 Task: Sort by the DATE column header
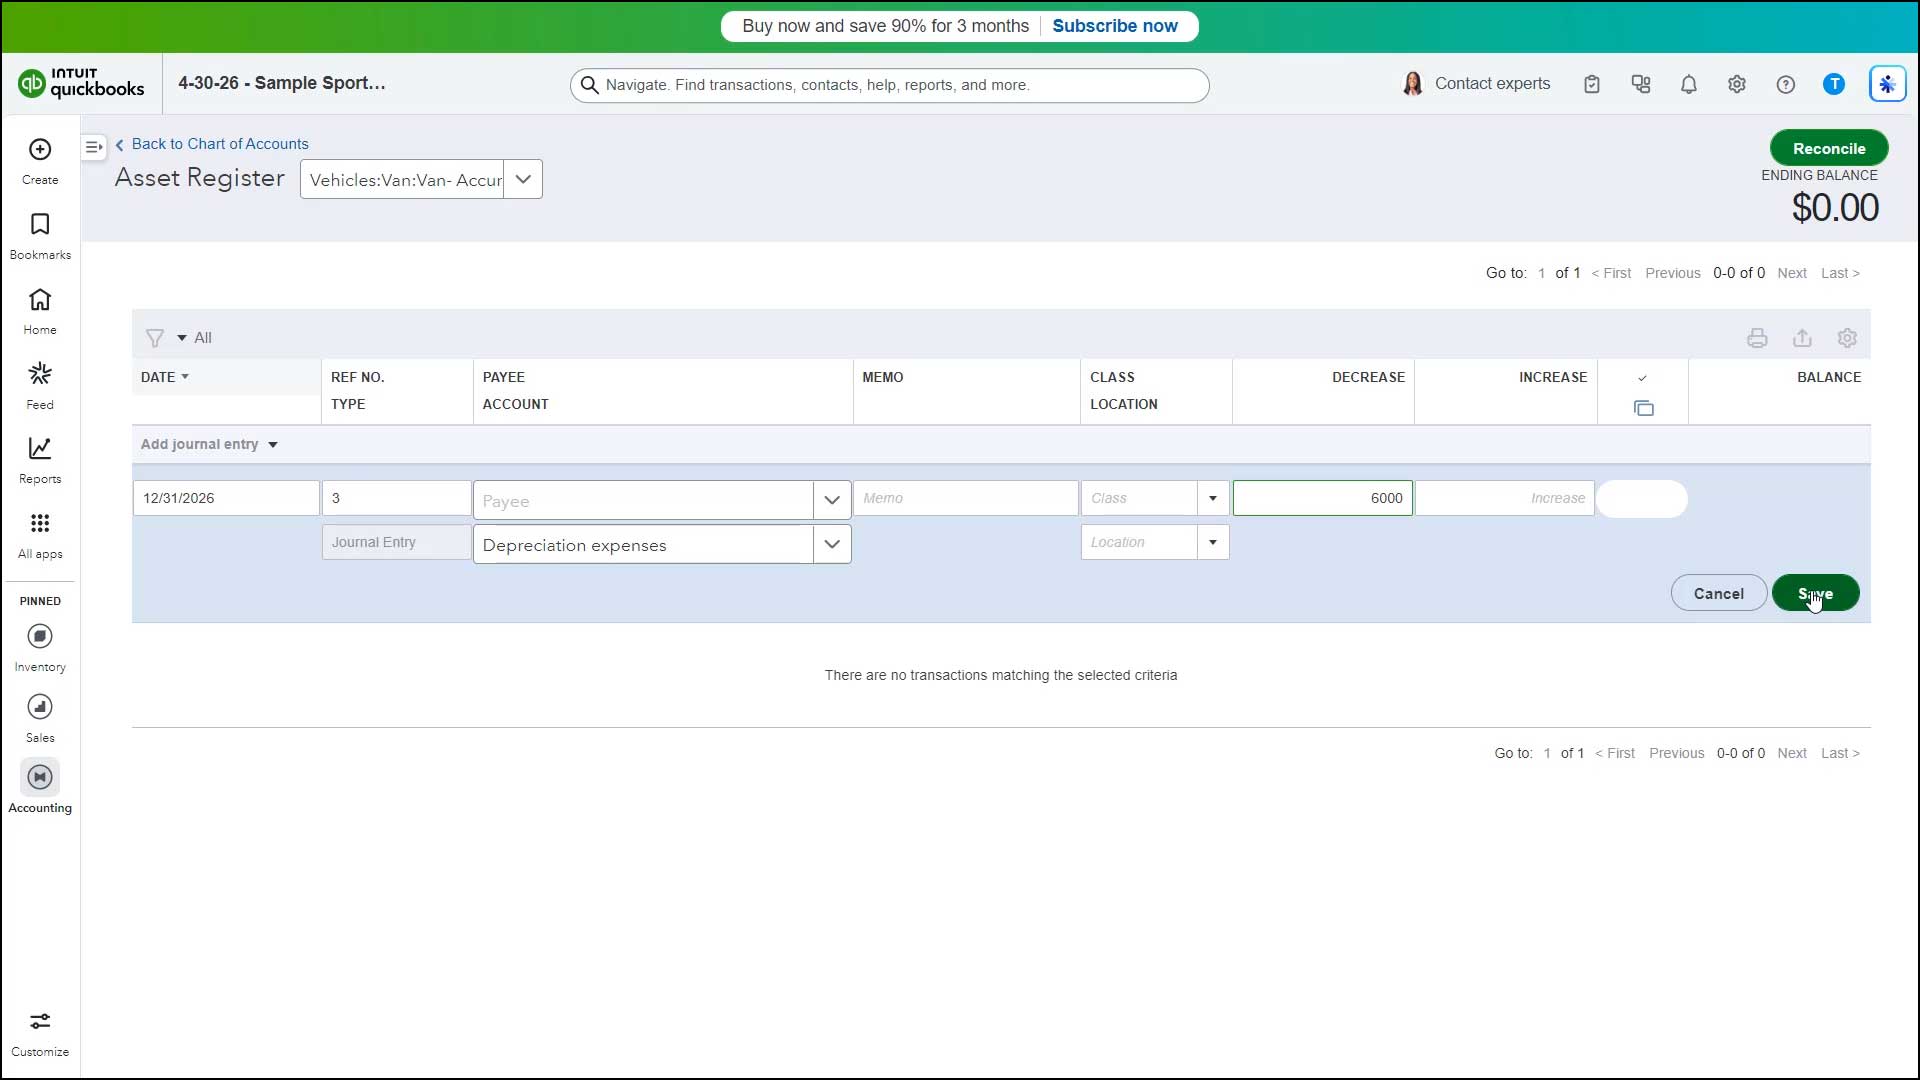tap(165, 377)
